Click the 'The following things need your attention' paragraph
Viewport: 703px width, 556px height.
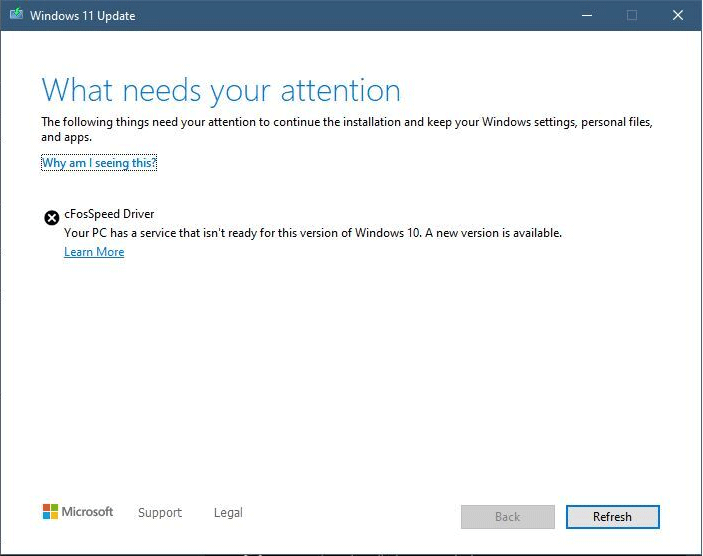[347, 129]
